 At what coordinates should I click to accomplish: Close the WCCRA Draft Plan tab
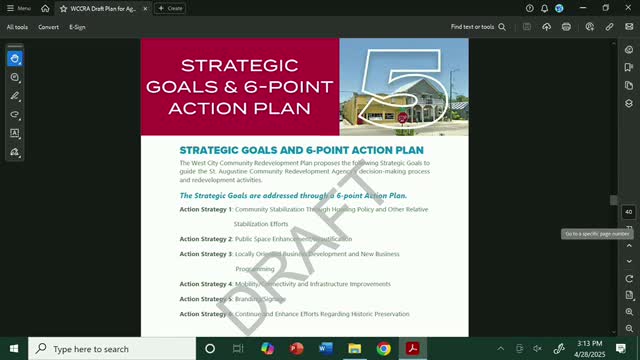coord(145,9)
